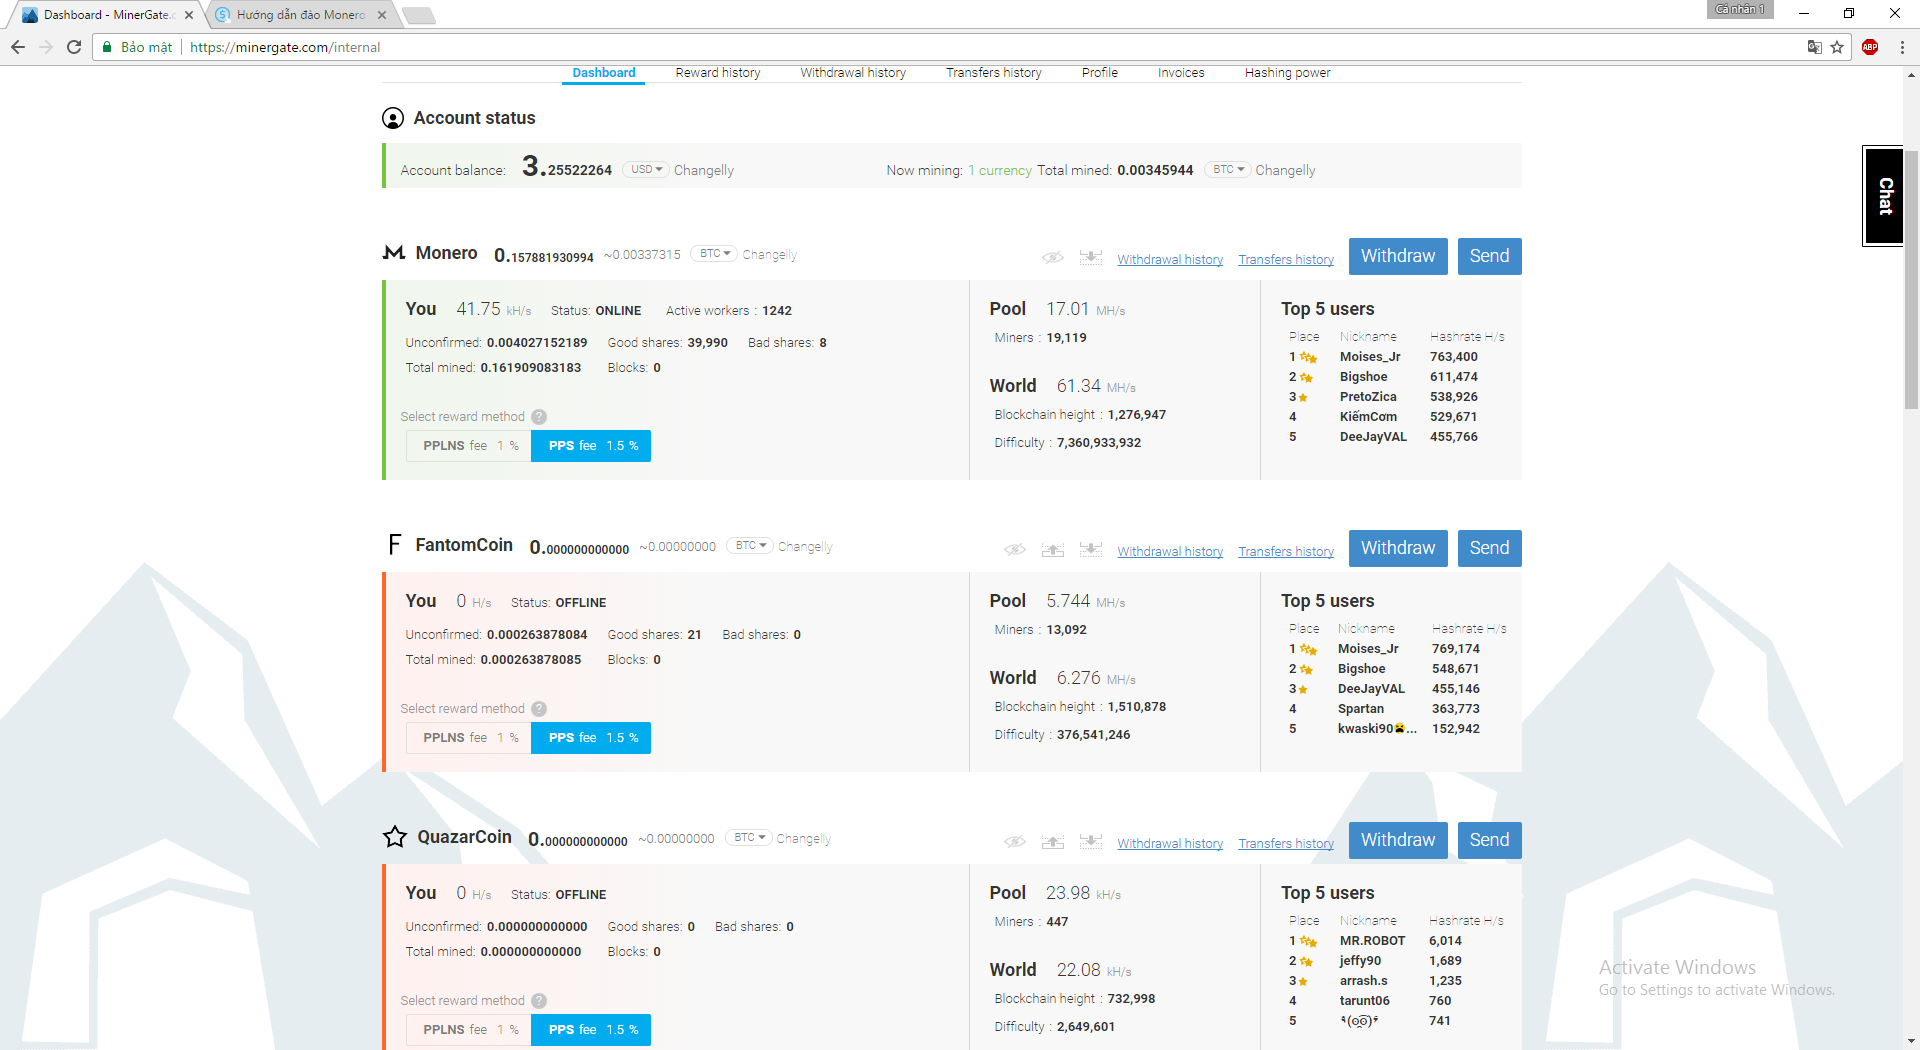
Task: Click the Account status user icon
Action: click(x=393, y=118)
